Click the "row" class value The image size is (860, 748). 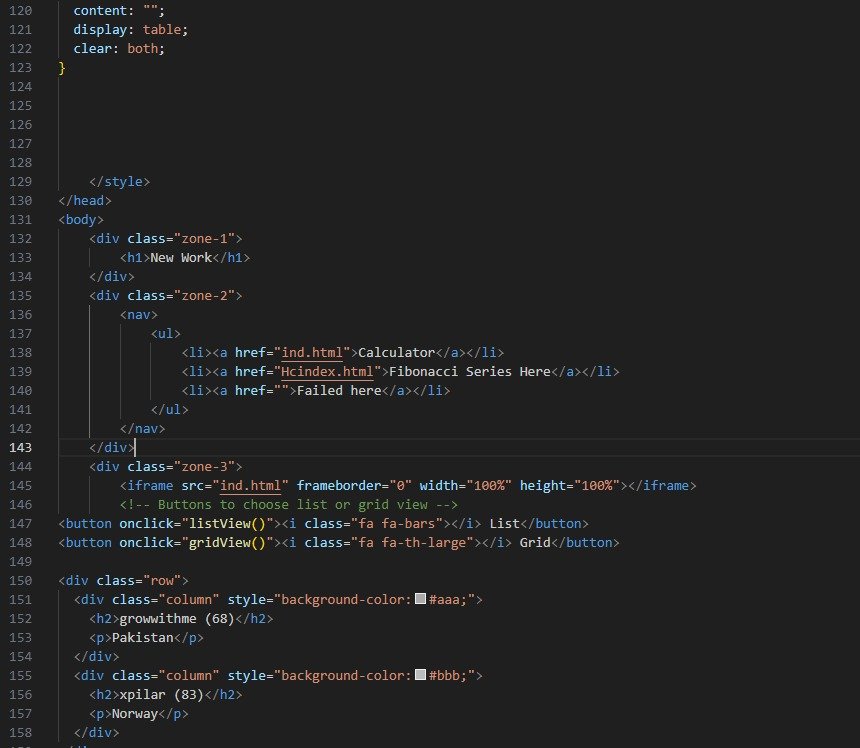coord(162,581)
